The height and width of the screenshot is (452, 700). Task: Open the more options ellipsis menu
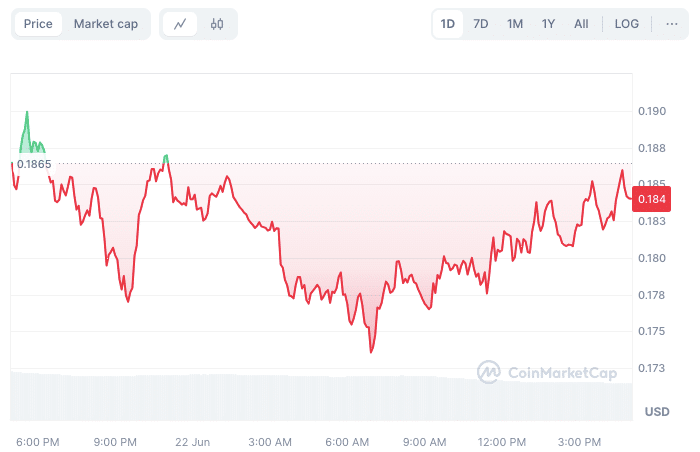671,24
